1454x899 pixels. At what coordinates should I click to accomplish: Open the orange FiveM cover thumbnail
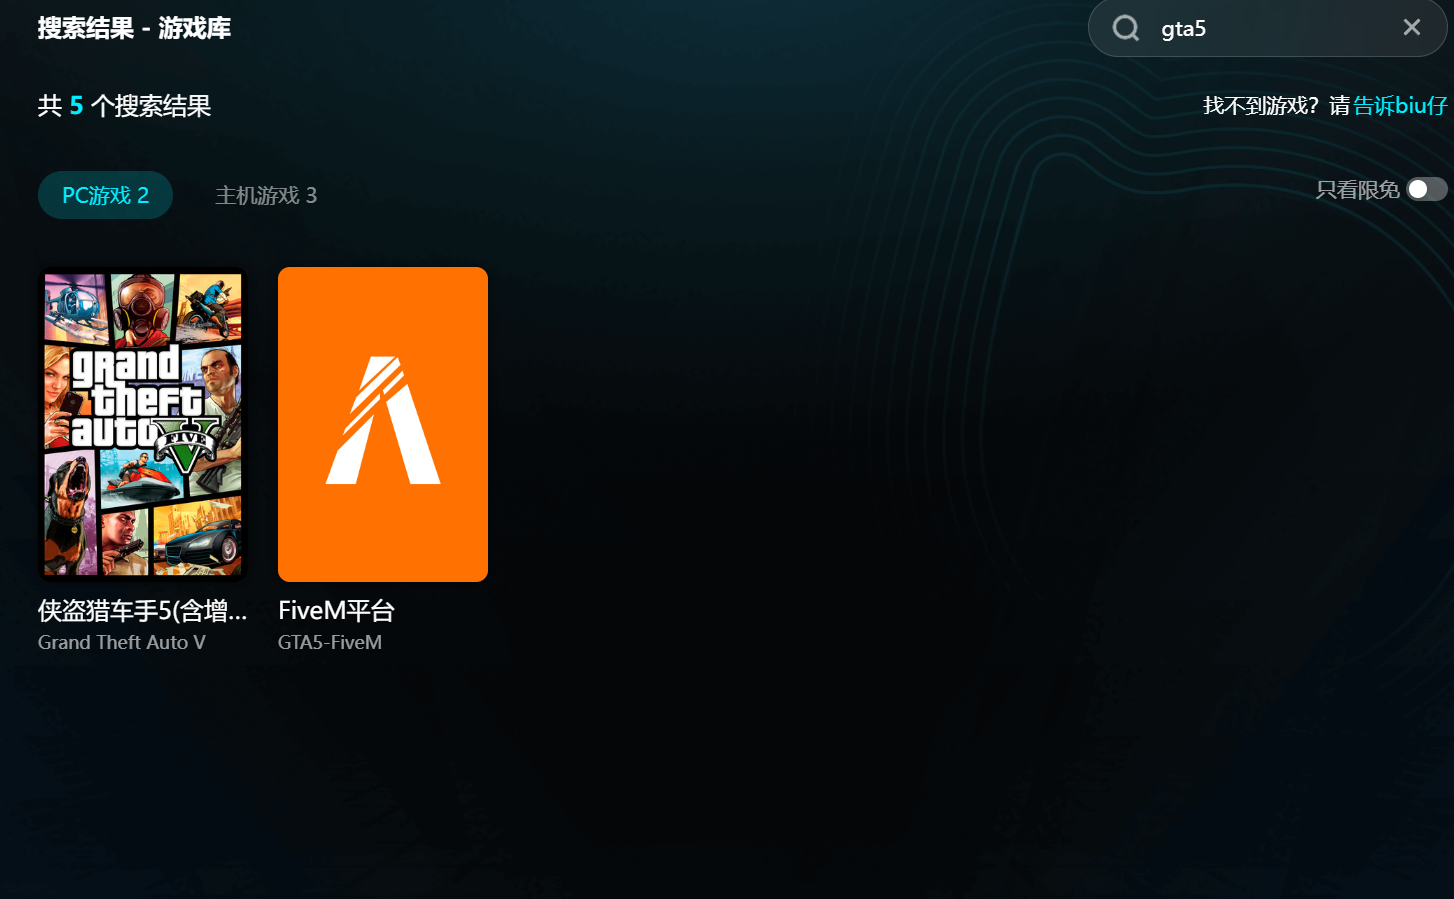383,424
